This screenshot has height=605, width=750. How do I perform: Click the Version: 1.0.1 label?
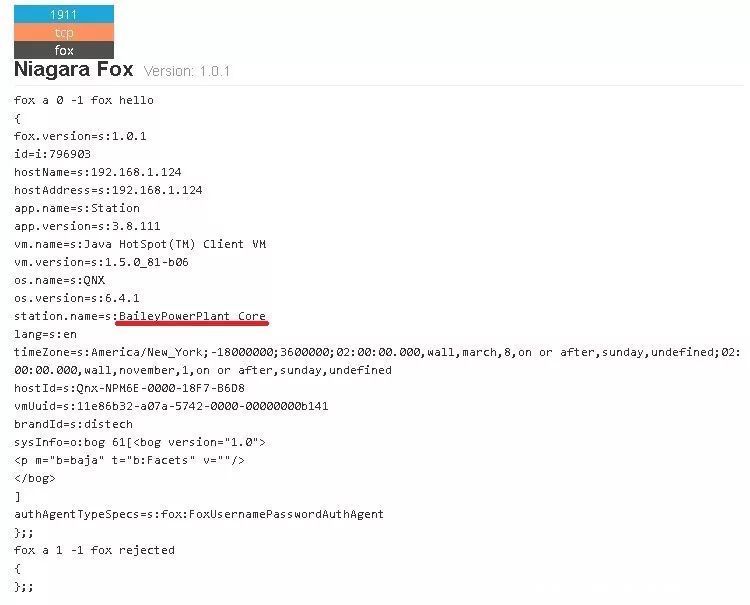pos(187,71)
